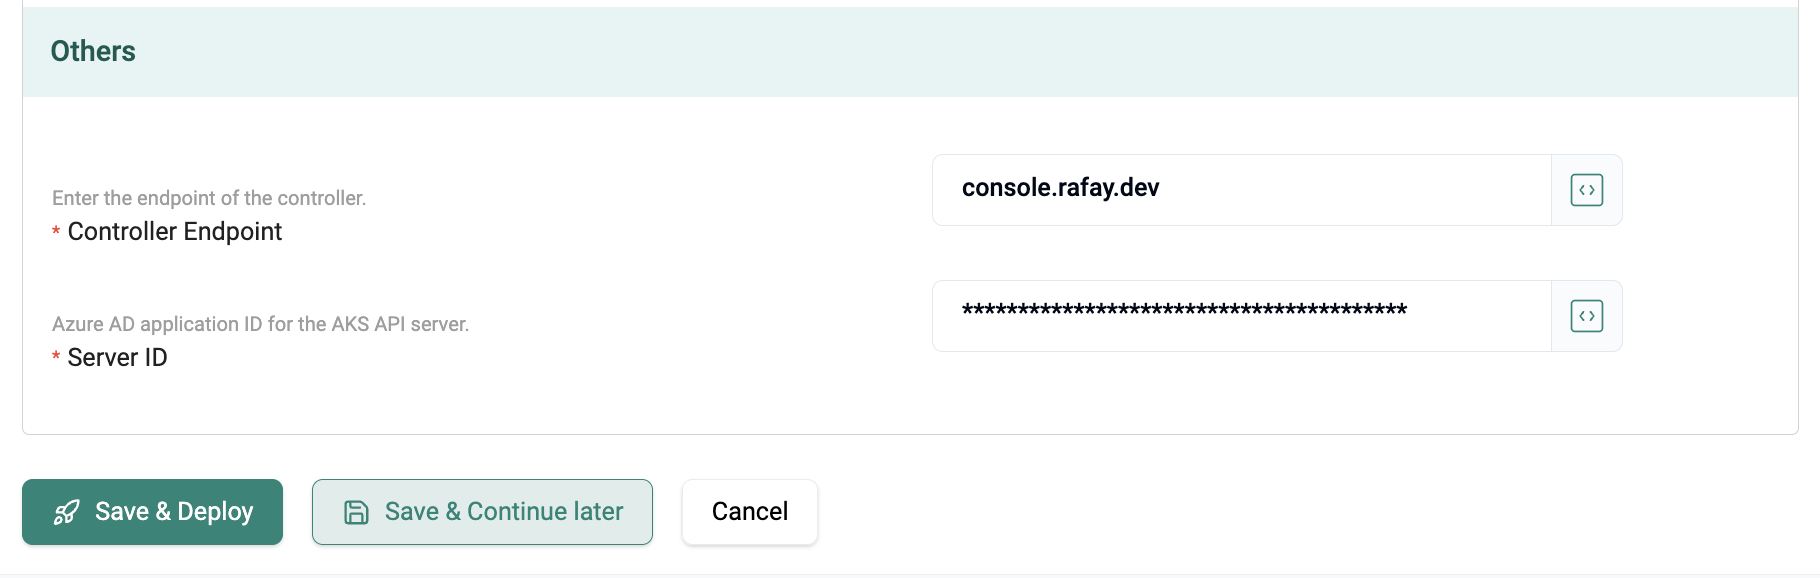Click the Server ID label
1820x578 pixels.
pyautogui.click(x=117, y=358)
